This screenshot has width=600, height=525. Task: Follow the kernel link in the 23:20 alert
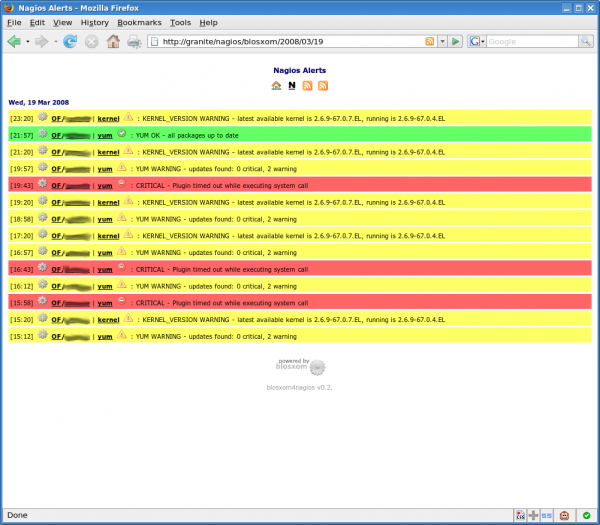[x=108, y=117]
